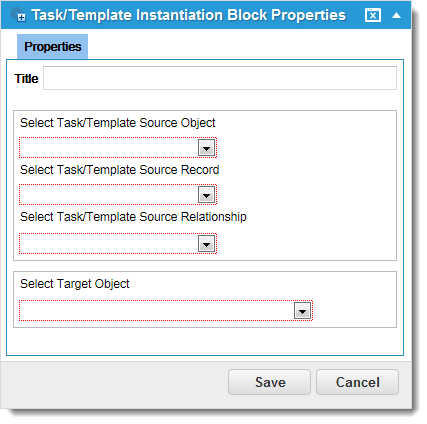Image resolution: width=427 pixels, height=424 pixels.
Task: Save the block properties
Action: (269, 382)
